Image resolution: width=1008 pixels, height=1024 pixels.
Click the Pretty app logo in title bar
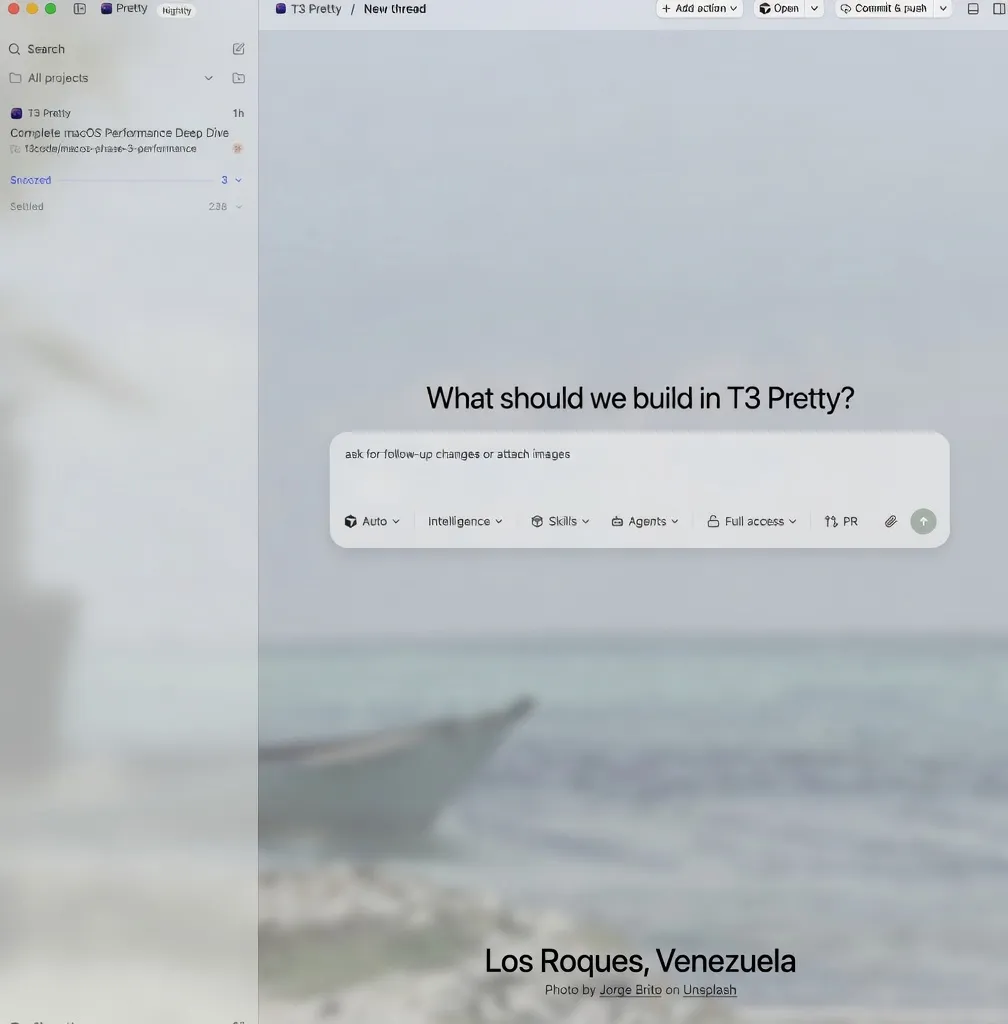click(x=106, y=8)
